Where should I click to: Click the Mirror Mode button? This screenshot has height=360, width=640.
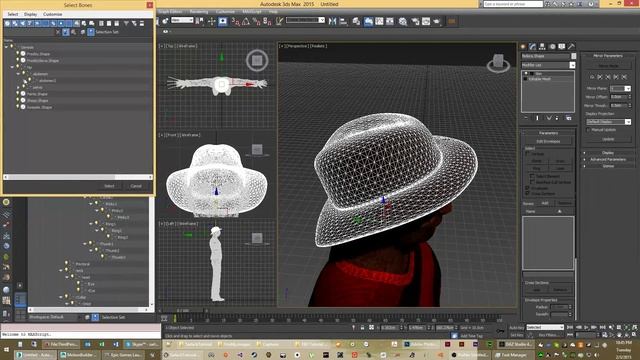click(608, 66)
